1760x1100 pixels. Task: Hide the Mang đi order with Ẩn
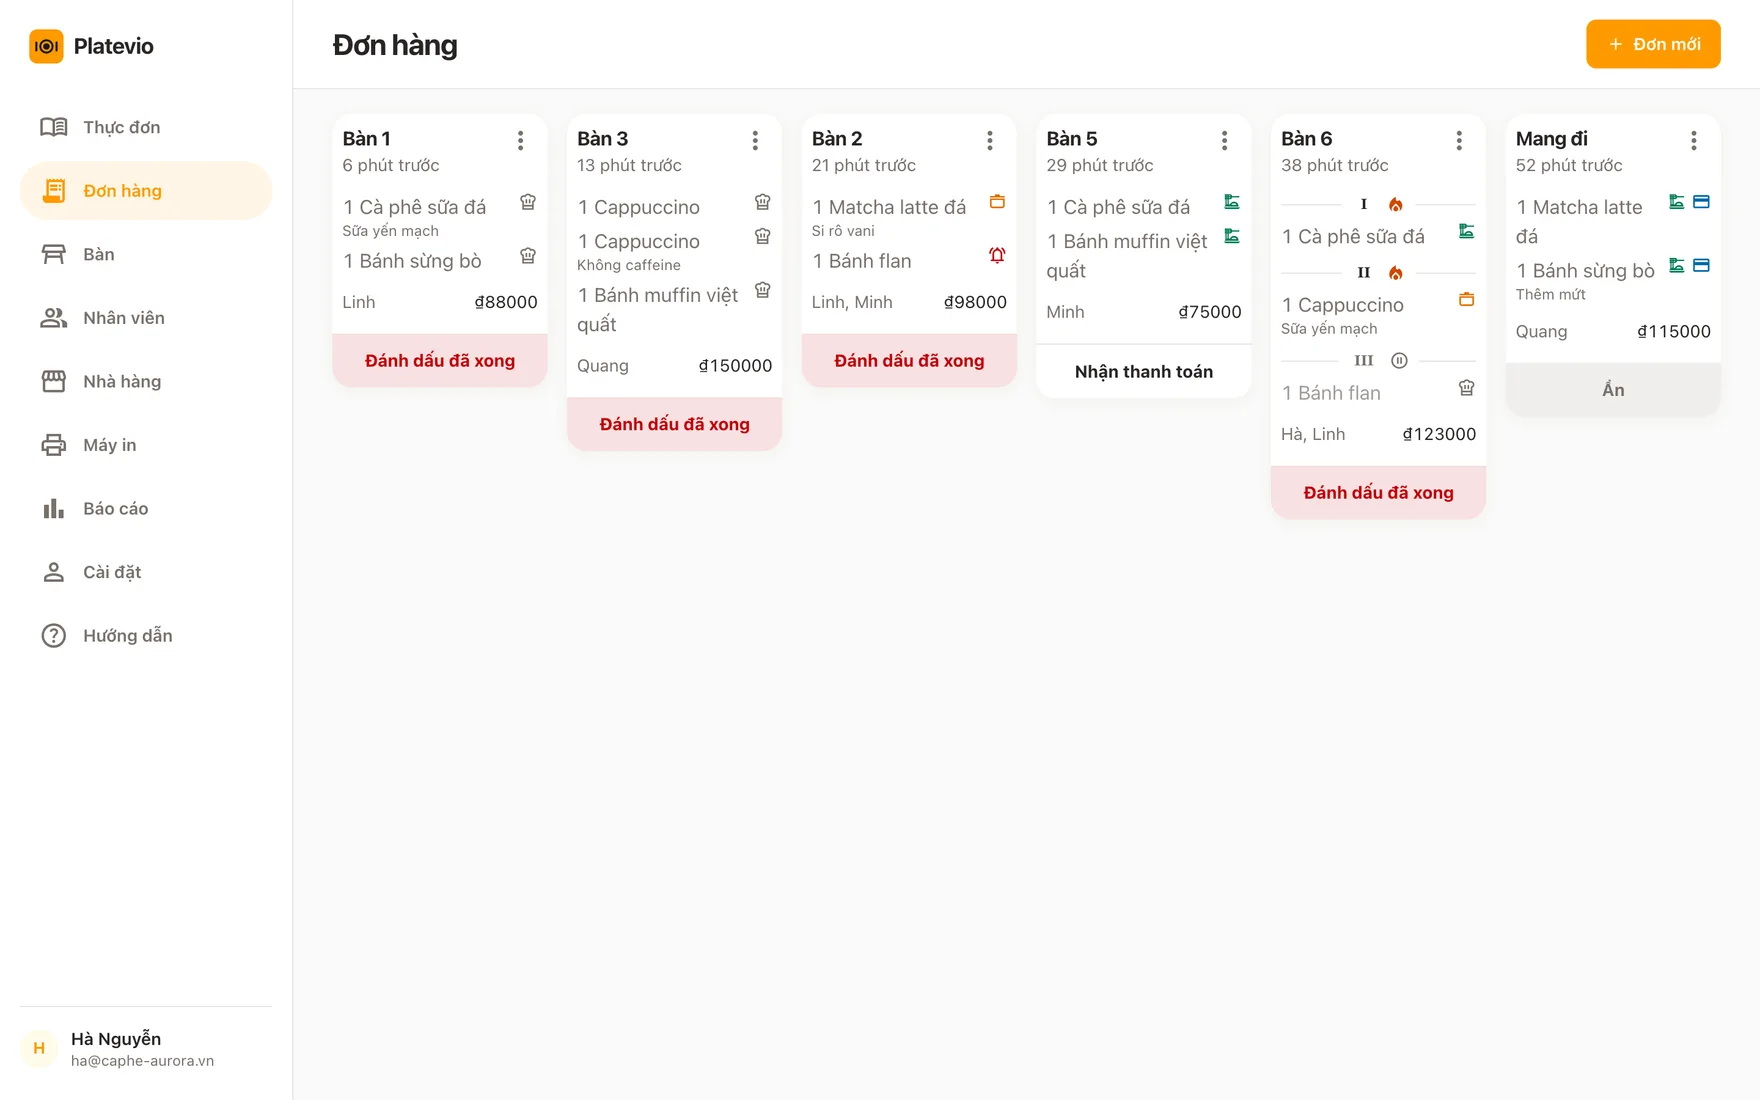(x=1613, y=390)
